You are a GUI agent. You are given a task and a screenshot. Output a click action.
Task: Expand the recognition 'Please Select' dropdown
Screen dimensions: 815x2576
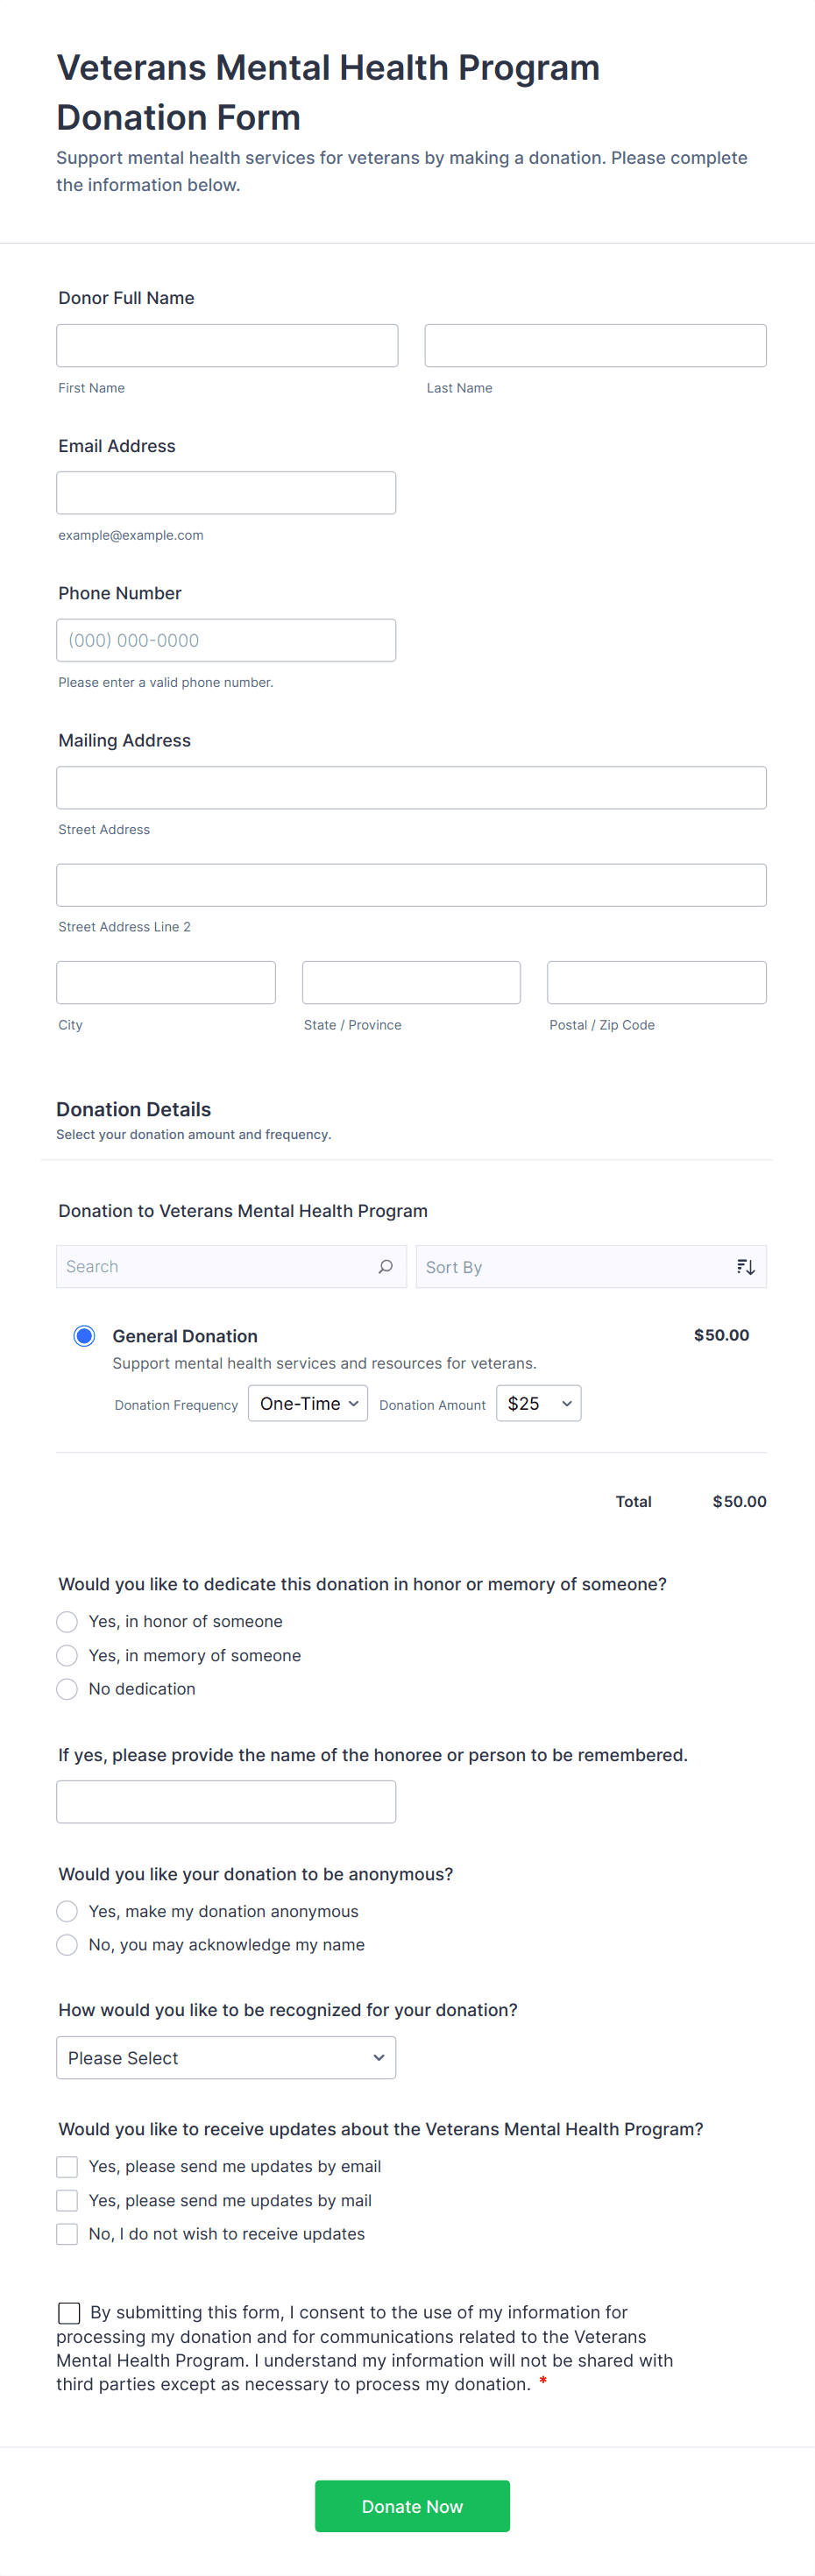pyautogui.click(x=226, y=2058)
